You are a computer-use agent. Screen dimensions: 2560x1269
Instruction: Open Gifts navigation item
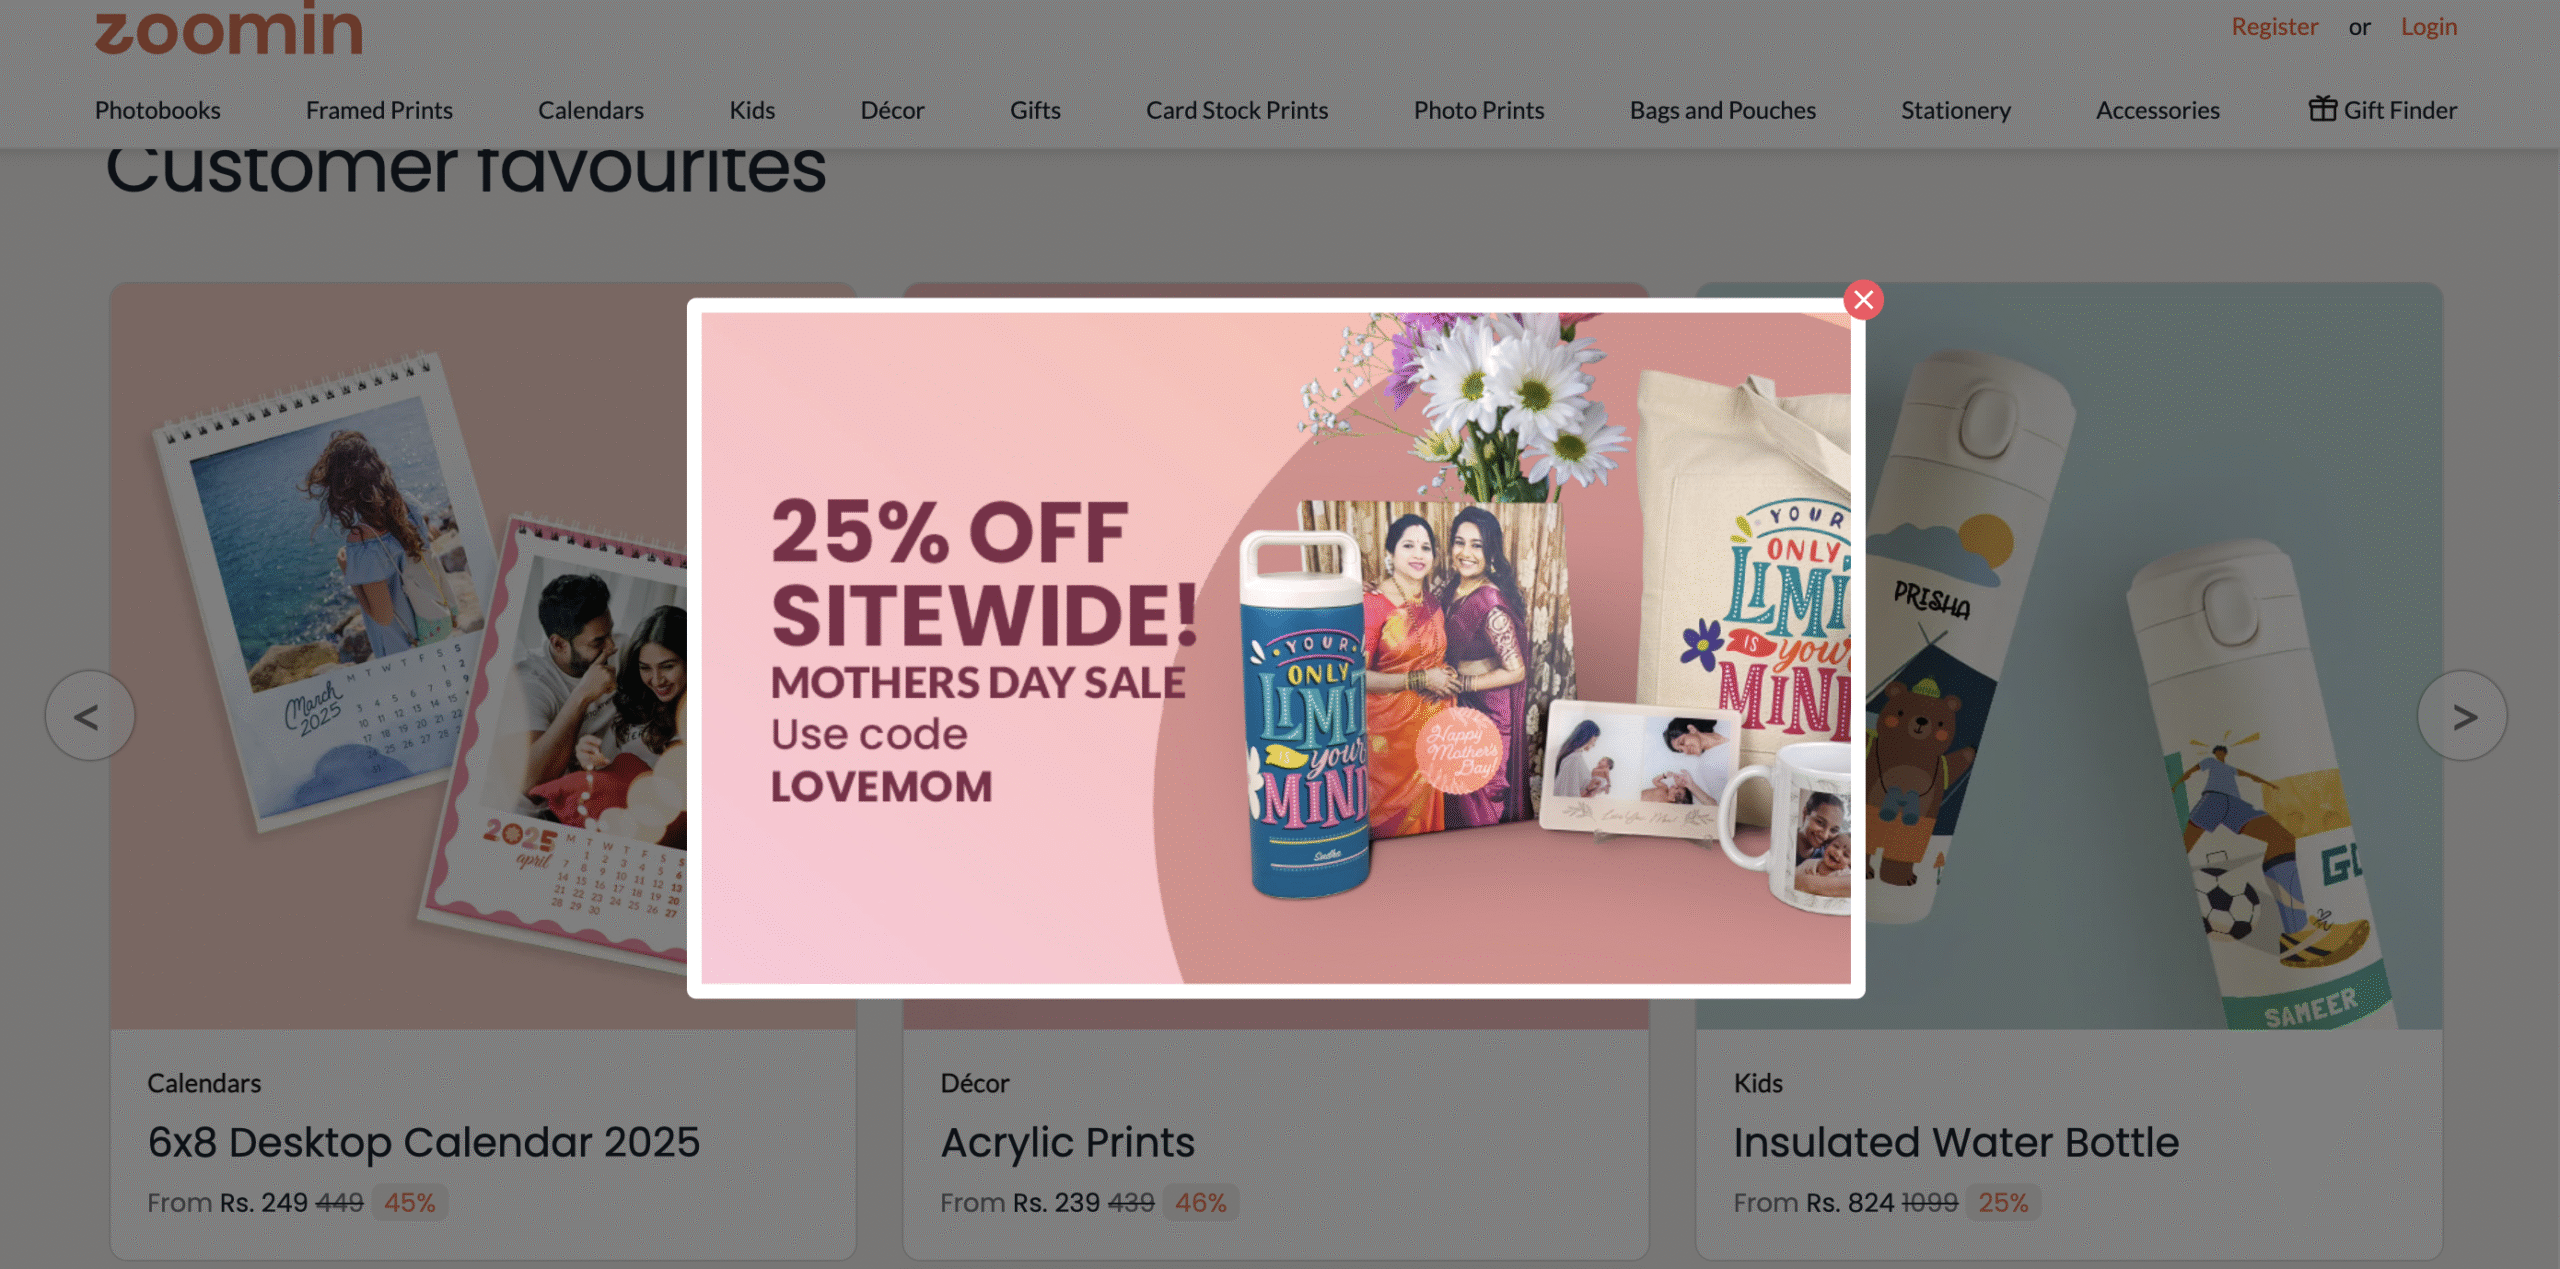pos(1035,110)
